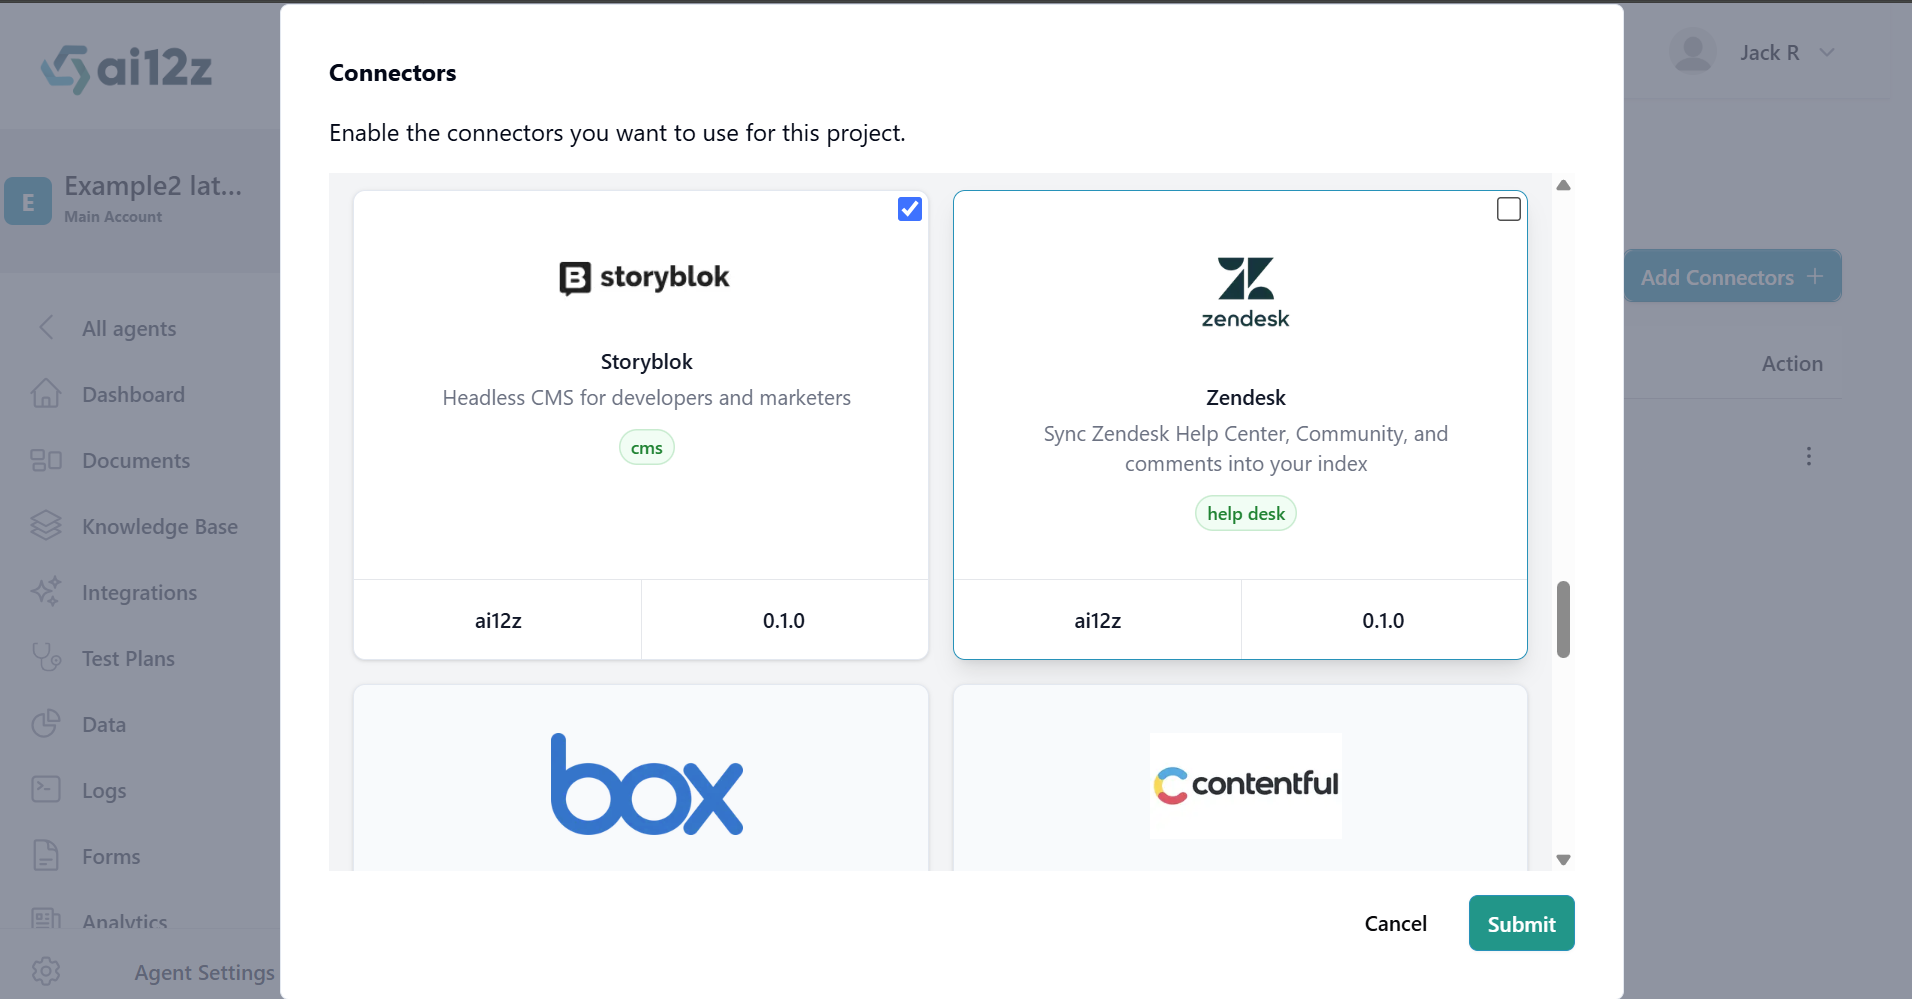Click Storyblok version 0.1.0
Image resolution: width=1912 pixels, height=999 pixels.
coord(784,620)
